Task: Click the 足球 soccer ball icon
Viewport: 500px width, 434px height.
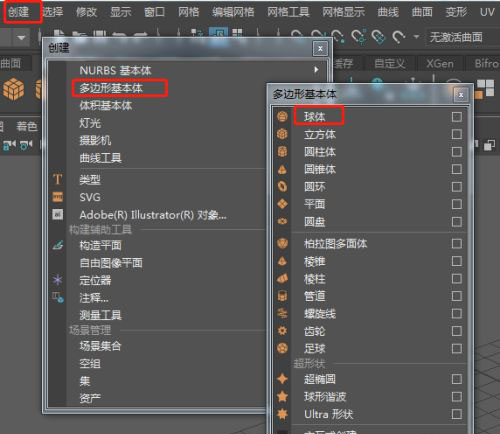Action: coord(282,348)
